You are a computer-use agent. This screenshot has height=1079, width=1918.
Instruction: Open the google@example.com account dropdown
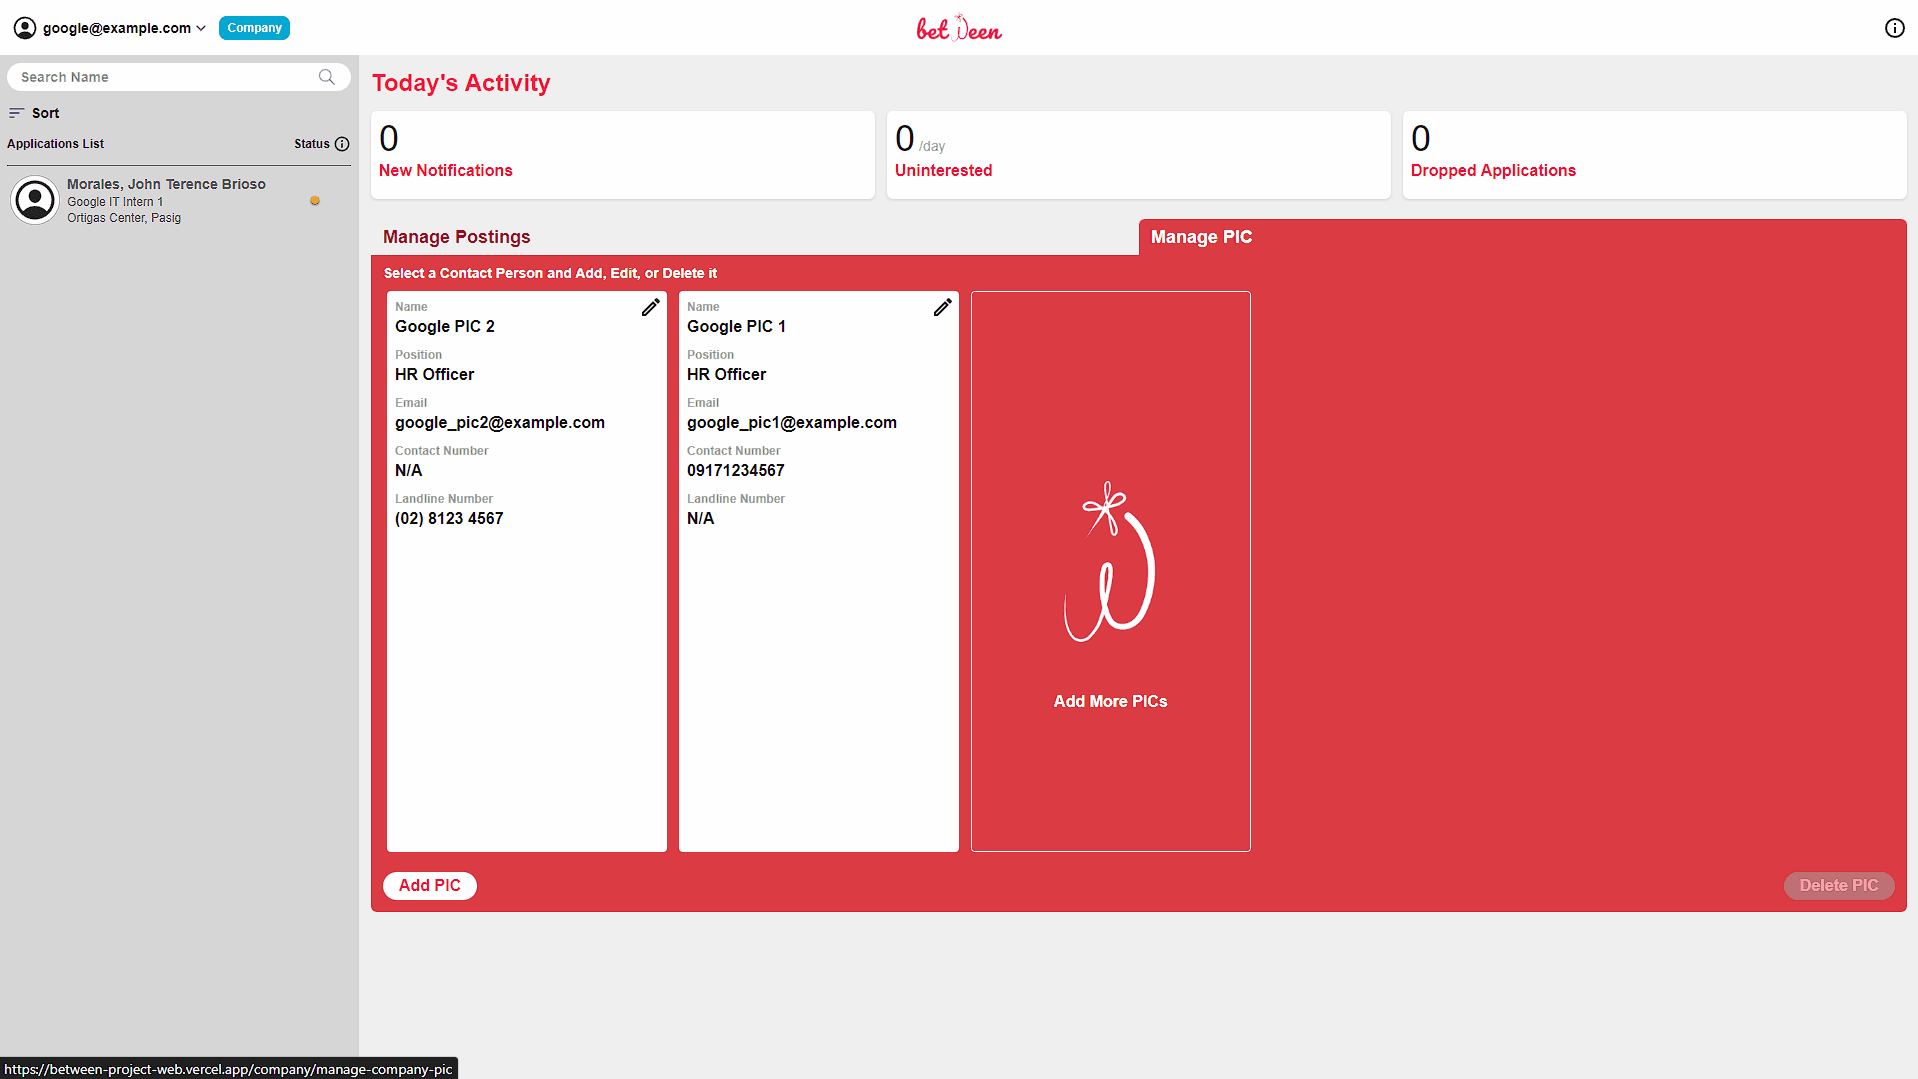(x=124, y=28)
